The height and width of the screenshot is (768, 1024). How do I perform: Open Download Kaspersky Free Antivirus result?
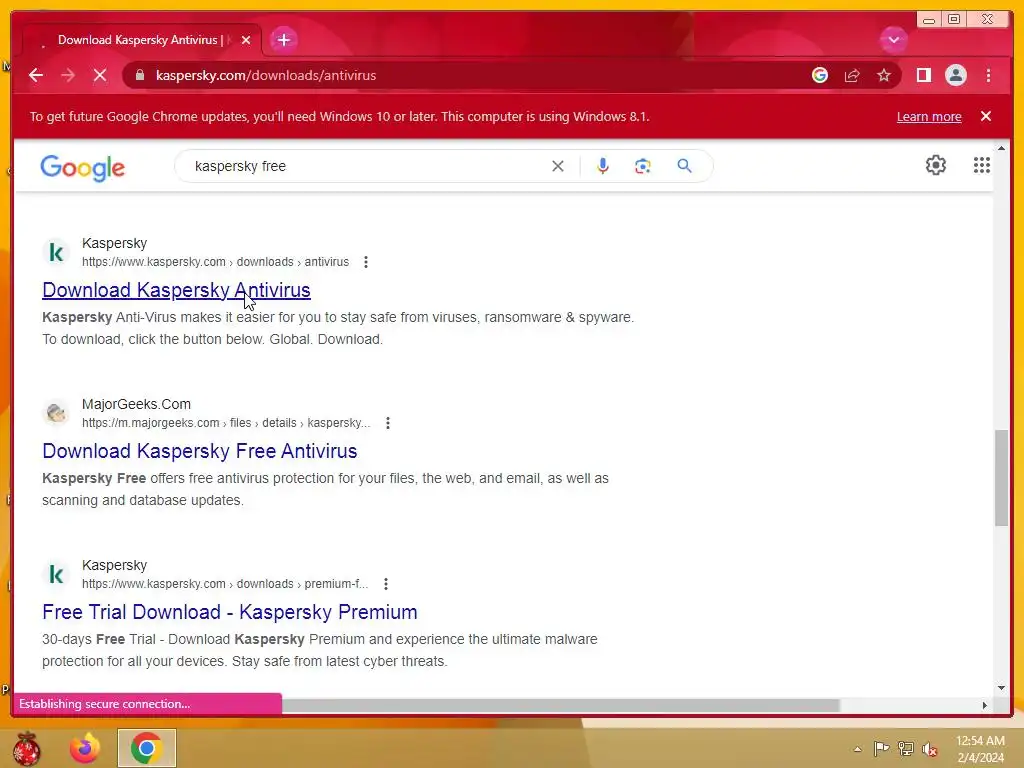tap(200, 451)
